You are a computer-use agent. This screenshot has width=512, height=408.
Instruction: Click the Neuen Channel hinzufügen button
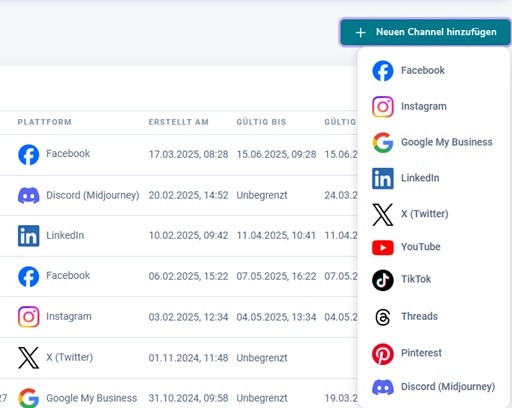pyautogui.click(x=425, y=32)
